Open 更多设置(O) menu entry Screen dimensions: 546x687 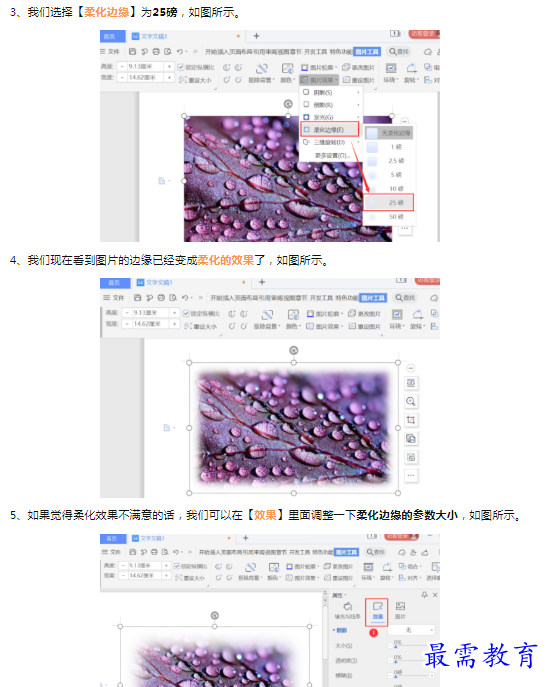point(331,156)
